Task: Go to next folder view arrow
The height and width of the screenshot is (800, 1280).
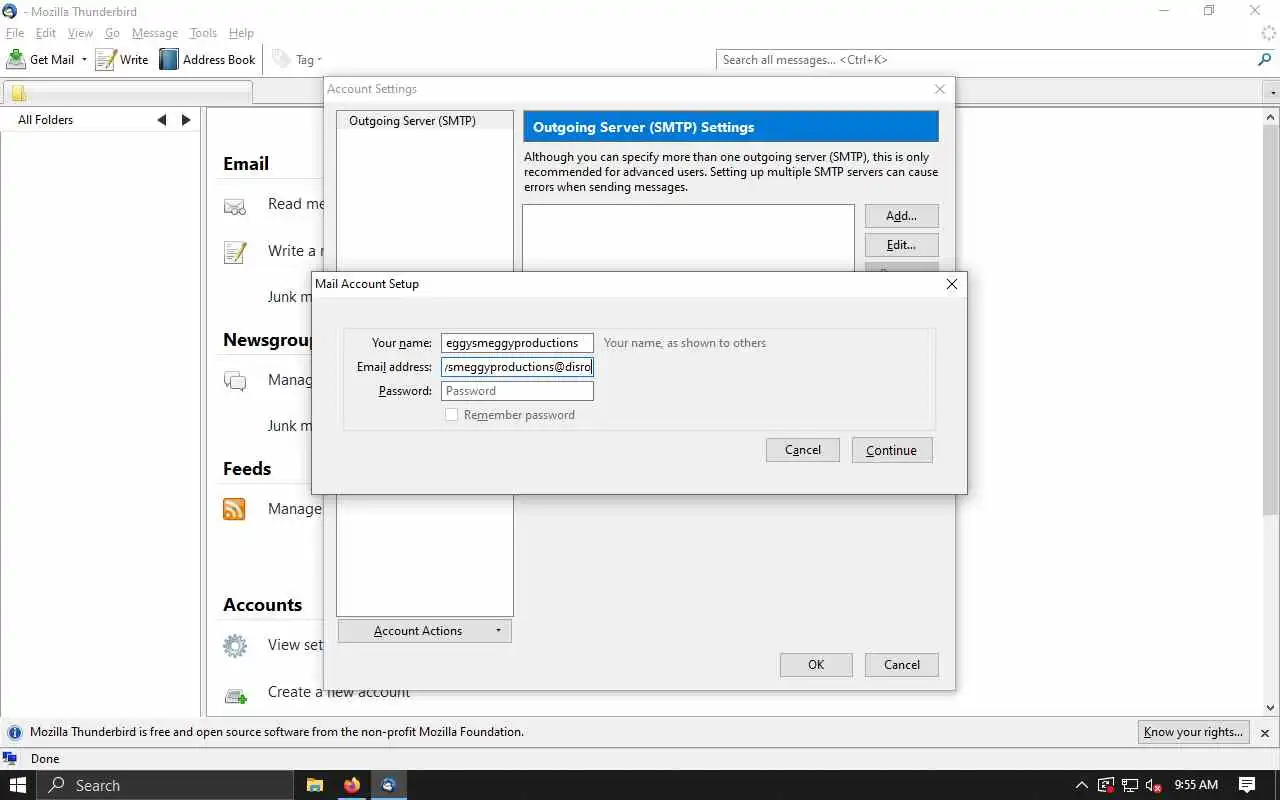Action: click(x=186, y=120)
